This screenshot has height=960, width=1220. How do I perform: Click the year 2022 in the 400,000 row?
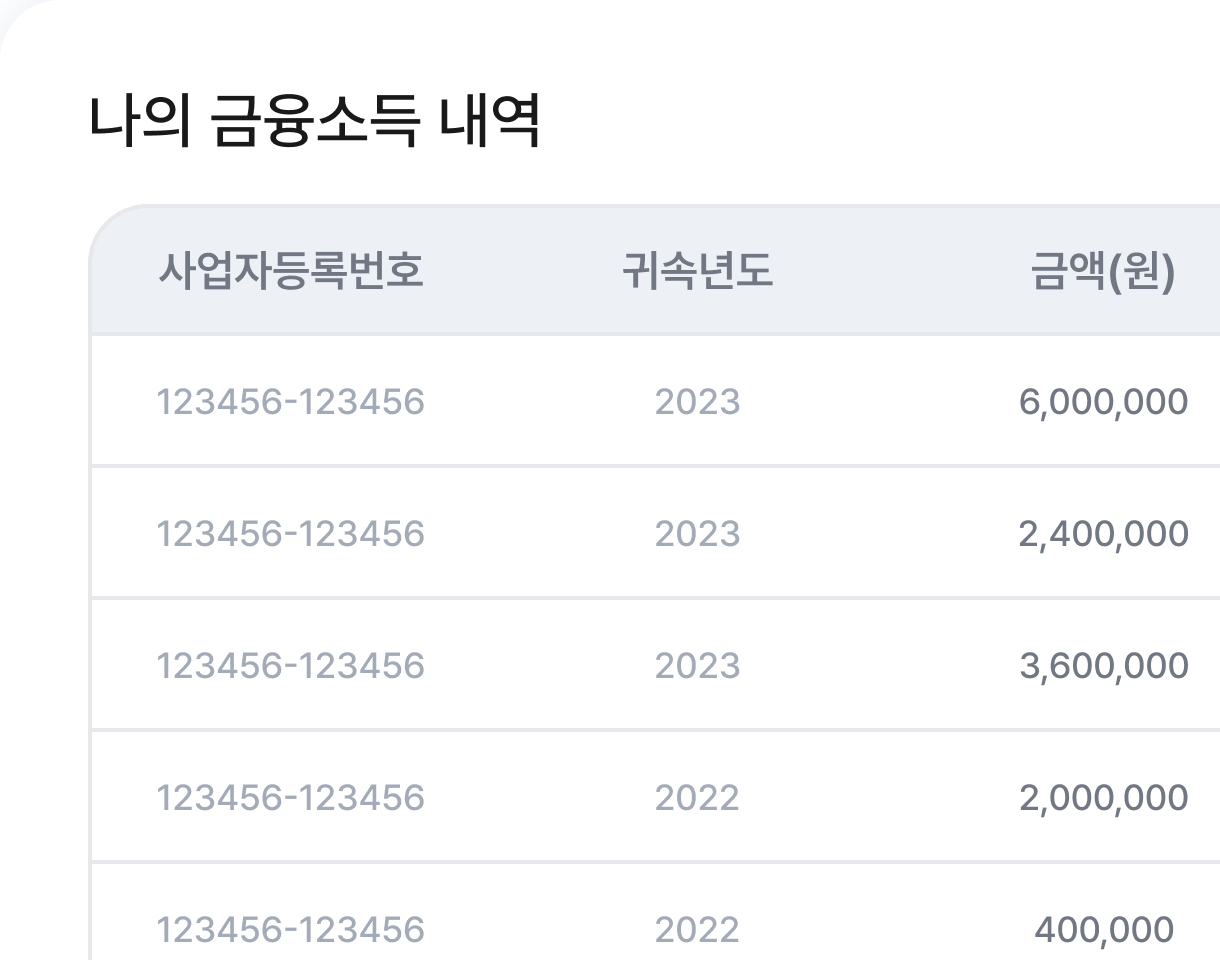tap(698, 930)
